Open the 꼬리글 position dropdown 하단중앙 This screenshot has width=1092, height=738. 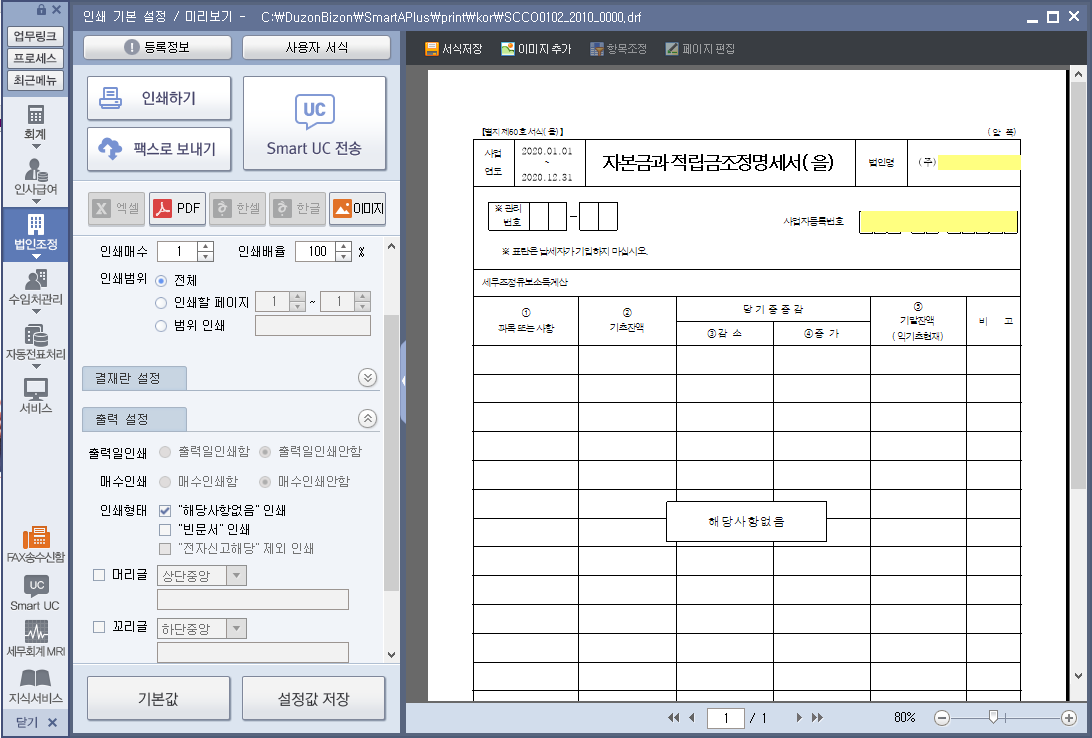(203, 628)
